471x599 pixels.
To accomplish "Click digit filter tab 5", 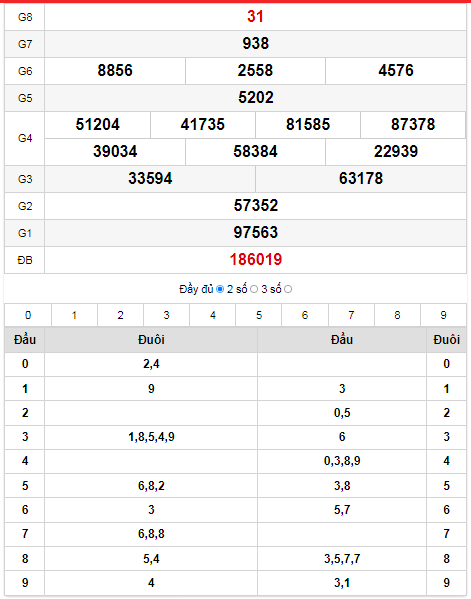I will pos(259,315).
